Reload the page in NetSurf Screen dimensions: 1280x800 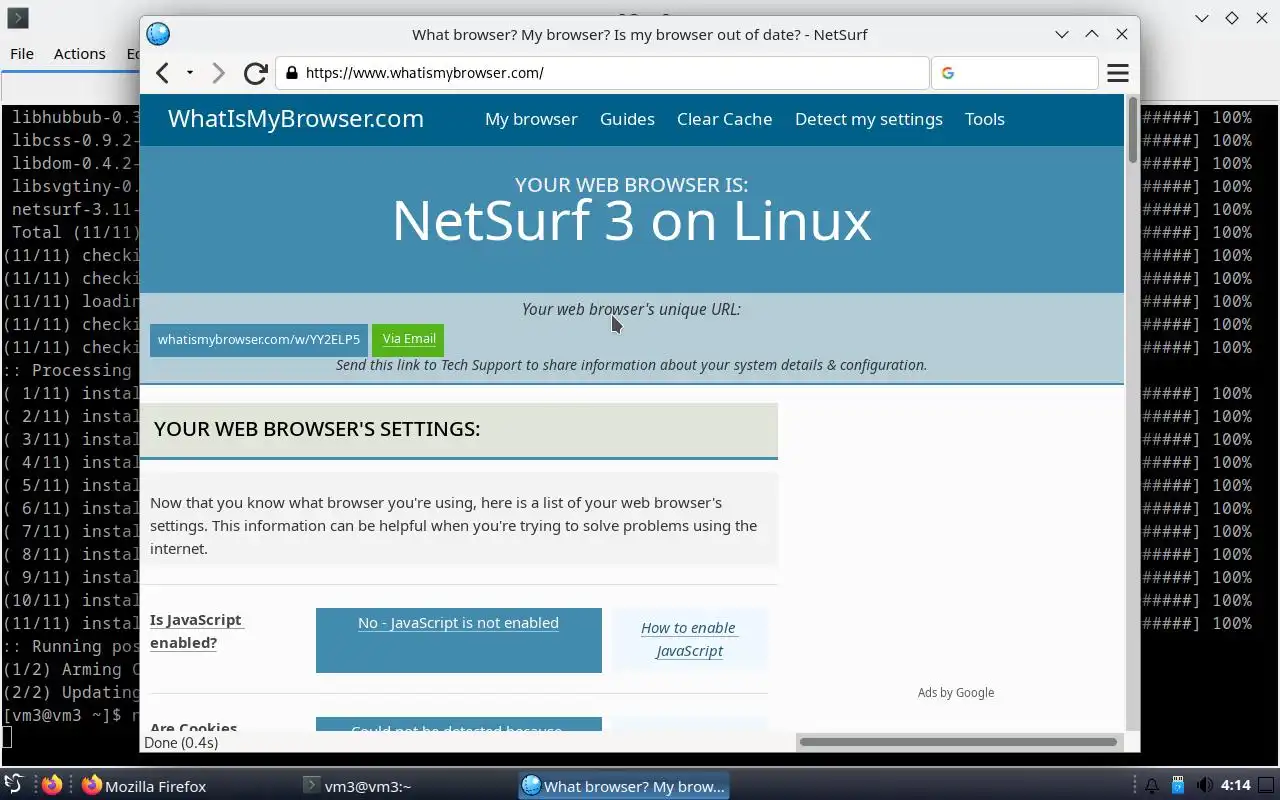(255, 73)
